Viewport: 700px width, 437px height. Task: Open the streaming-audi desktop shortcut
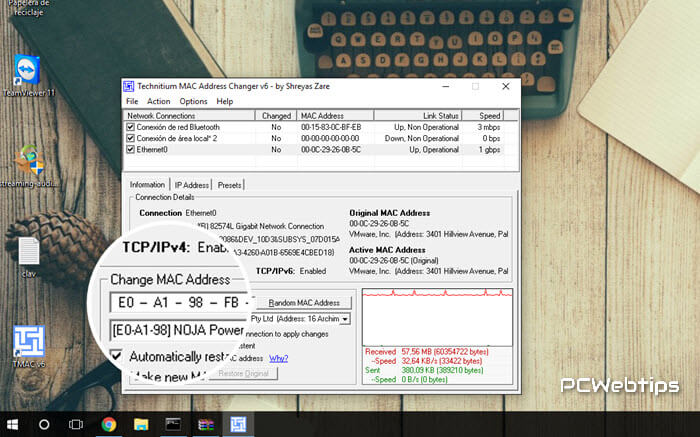[x=29, y=166]
